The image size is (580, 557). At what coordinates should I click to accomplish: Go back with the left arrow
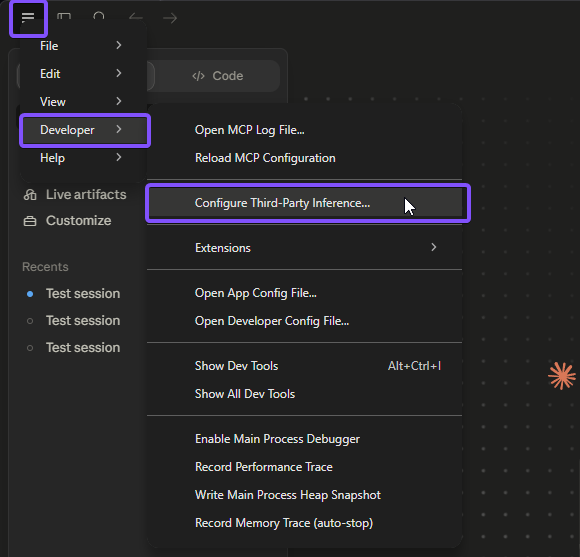coord(136,17)
